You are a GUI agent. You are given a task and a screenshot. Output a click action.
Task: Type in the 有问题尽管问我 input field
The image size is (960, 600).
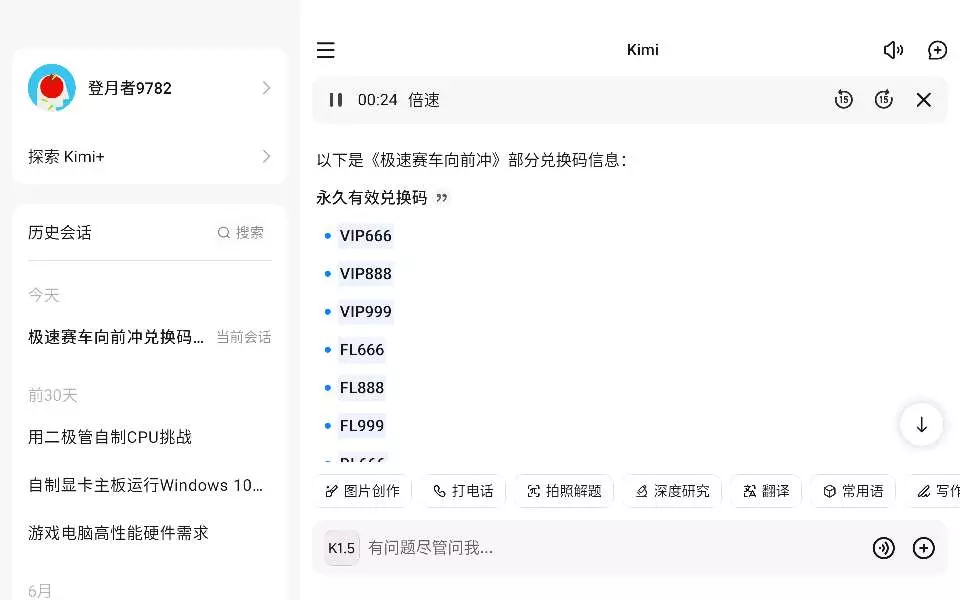click(600, 548)
